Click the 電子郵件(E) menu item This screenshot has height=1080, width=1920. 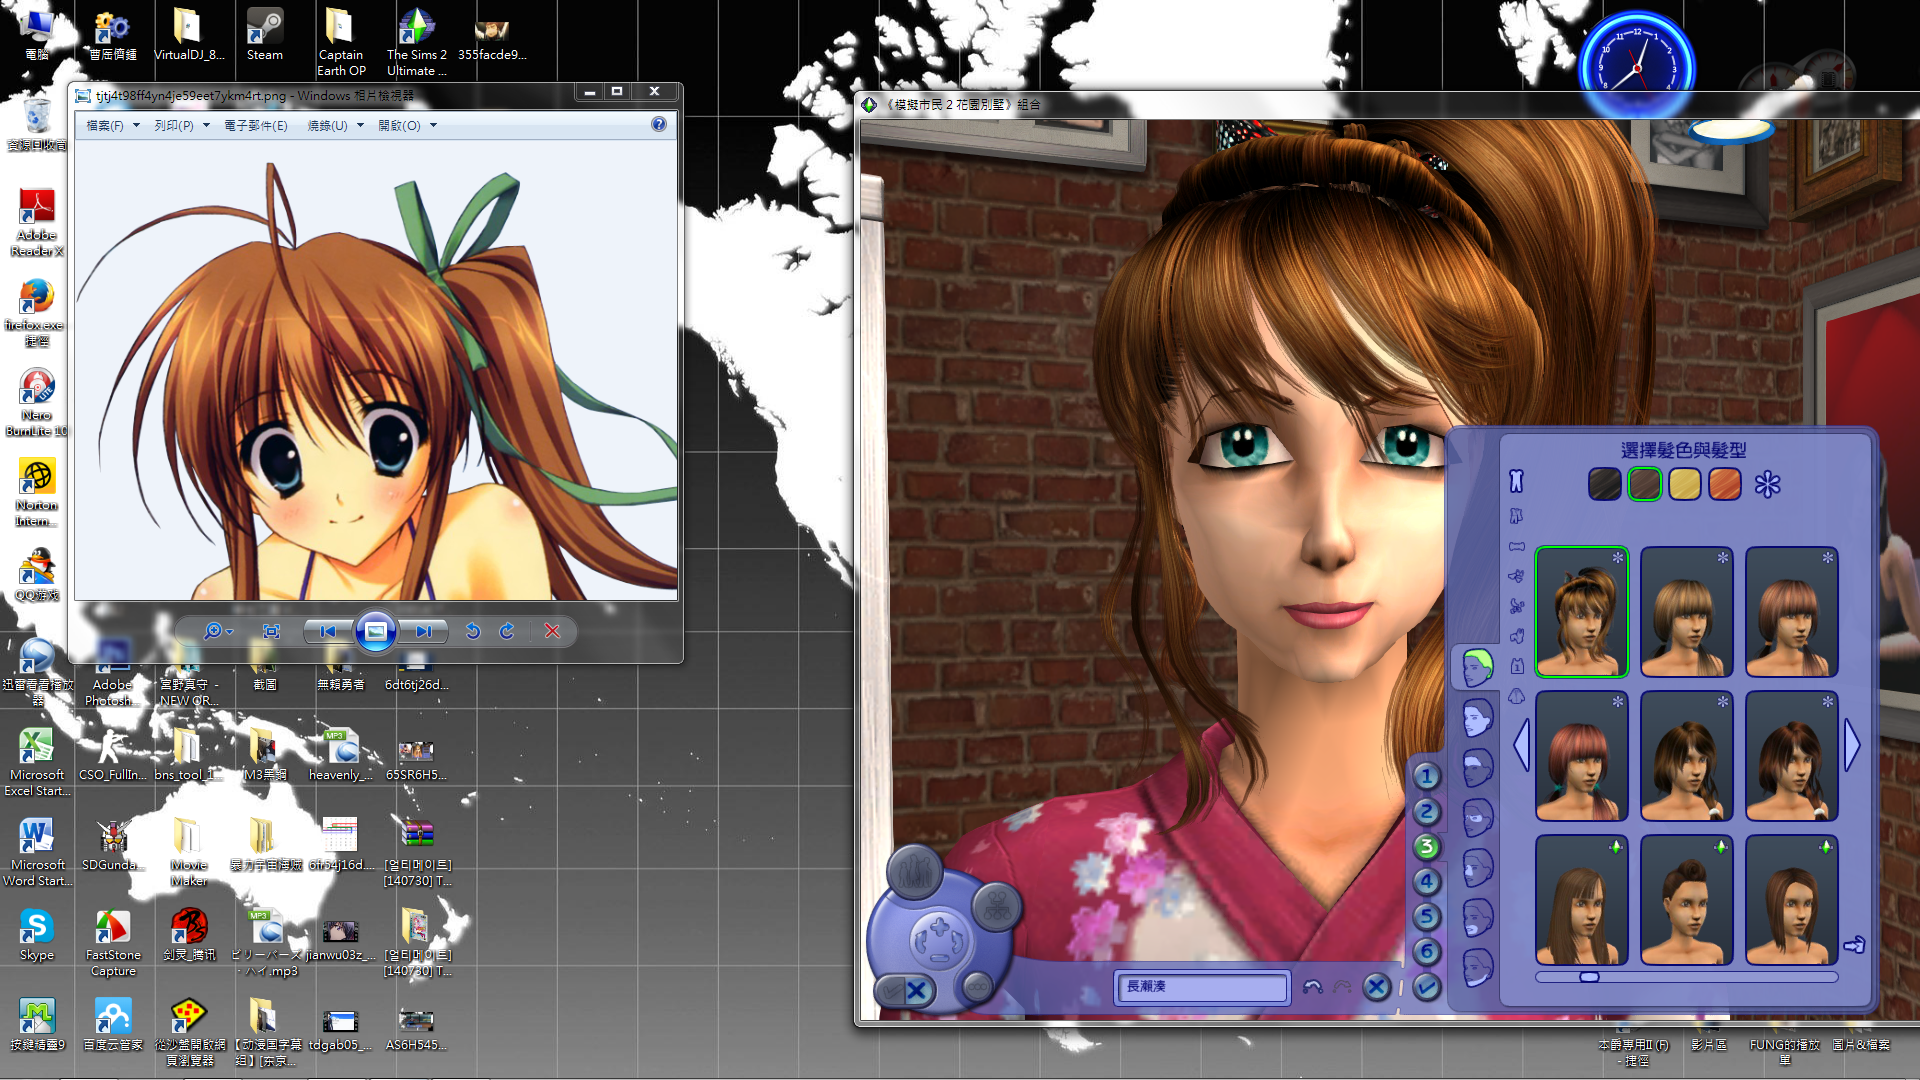255,126
